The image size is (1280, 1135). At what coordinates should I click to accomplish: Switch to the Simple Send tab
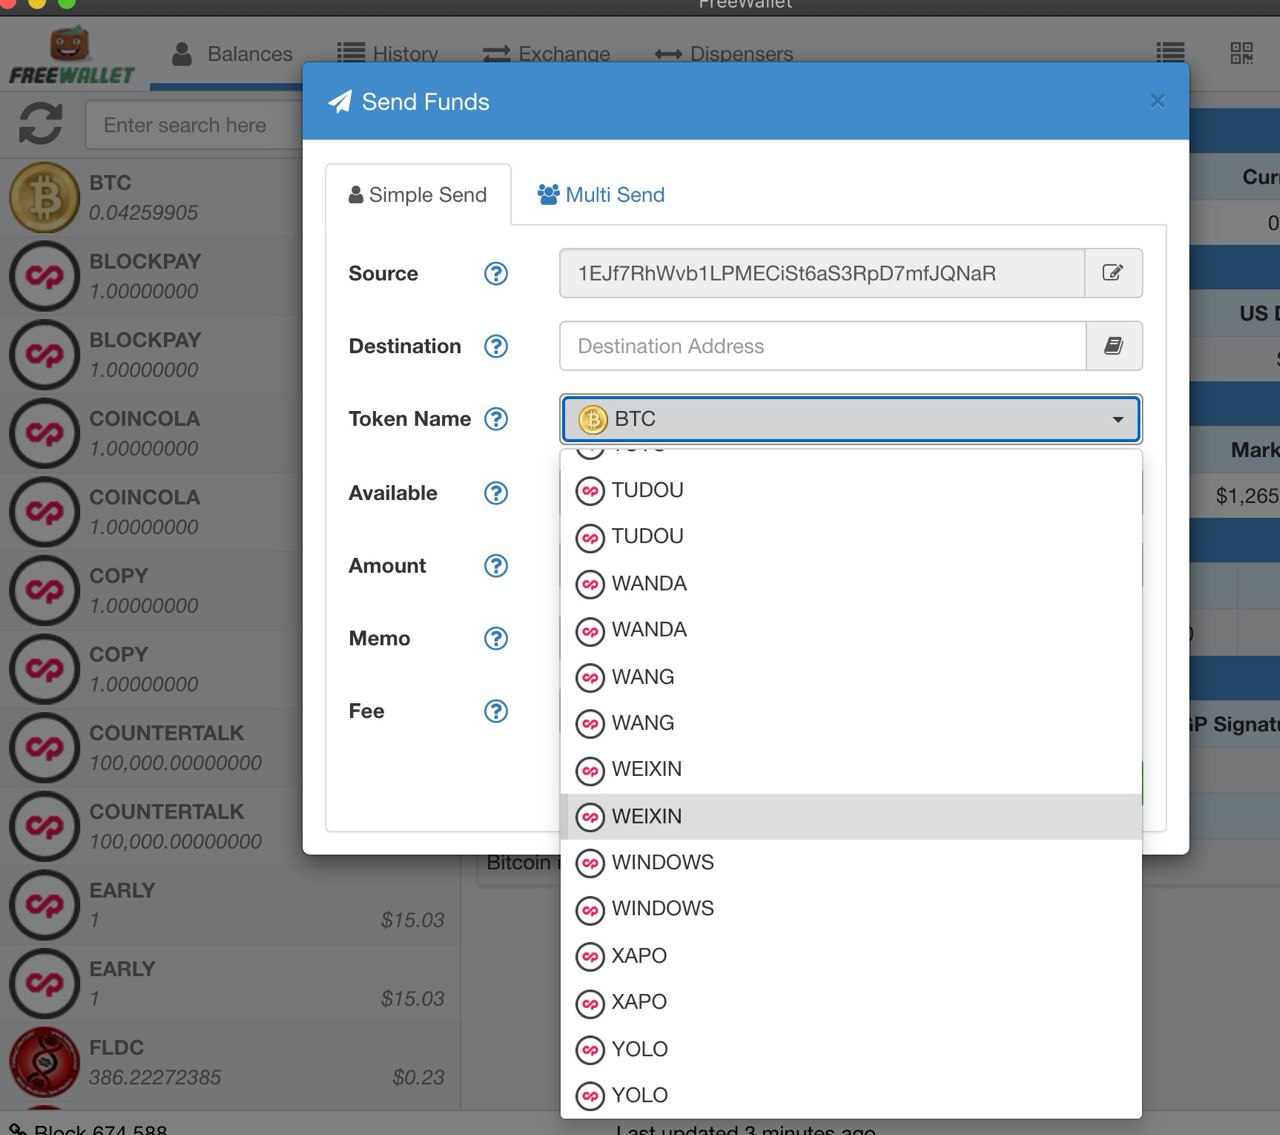(x=418, y=195)
